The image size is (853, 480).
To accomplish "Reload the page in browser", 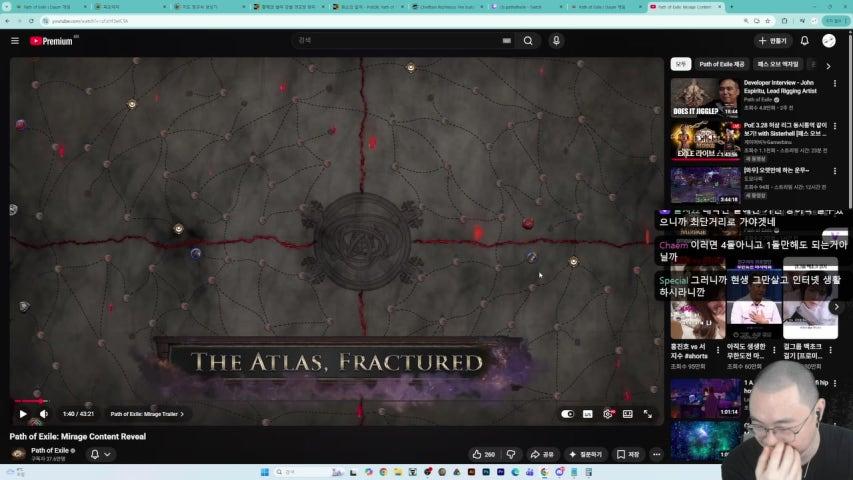I will click(31, 21).
